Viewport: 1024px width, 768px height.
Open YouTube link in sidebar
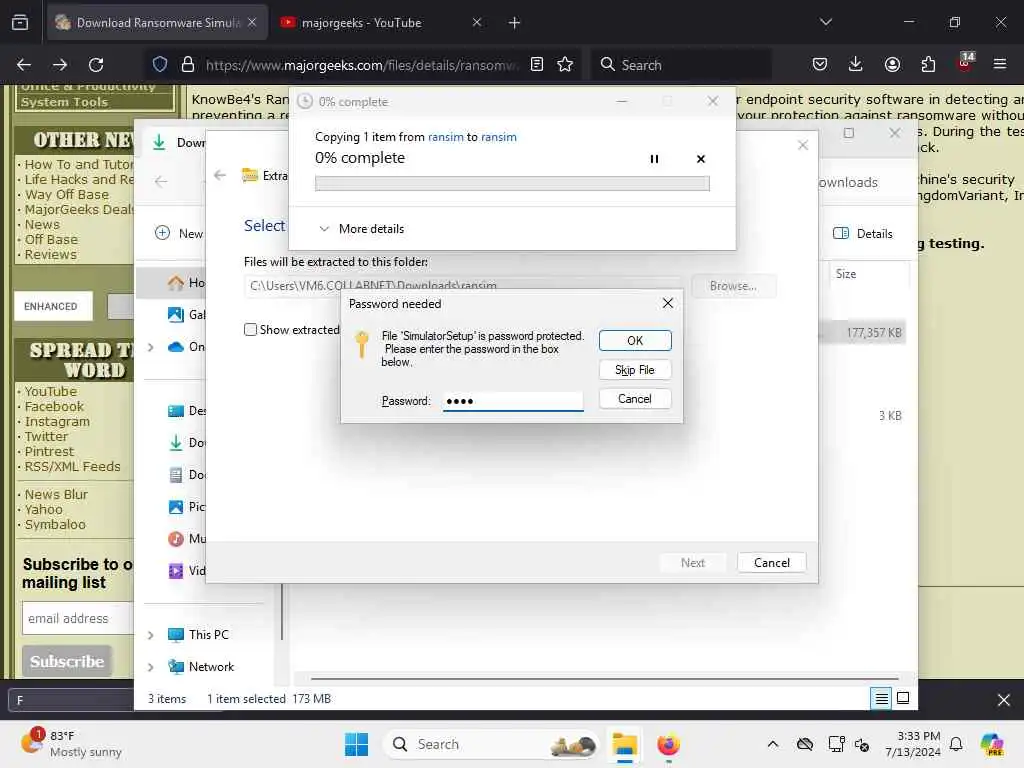[x=50, y=391]
